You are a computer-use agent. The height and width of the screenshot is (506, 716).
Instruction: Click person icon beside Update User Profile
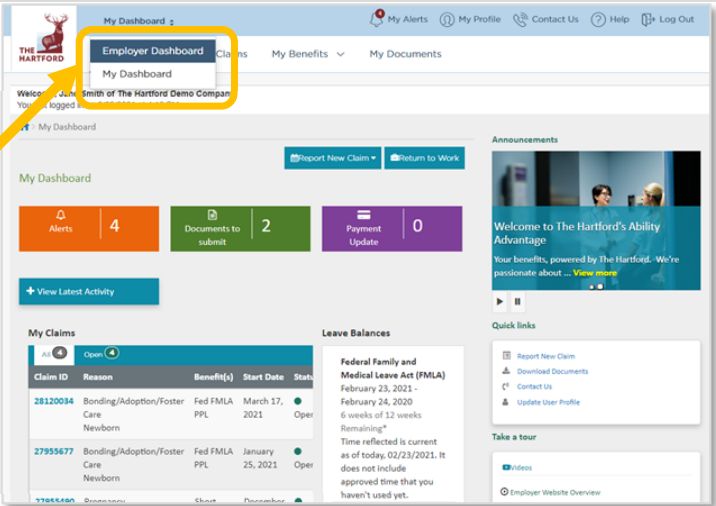(x=505, y=402)
